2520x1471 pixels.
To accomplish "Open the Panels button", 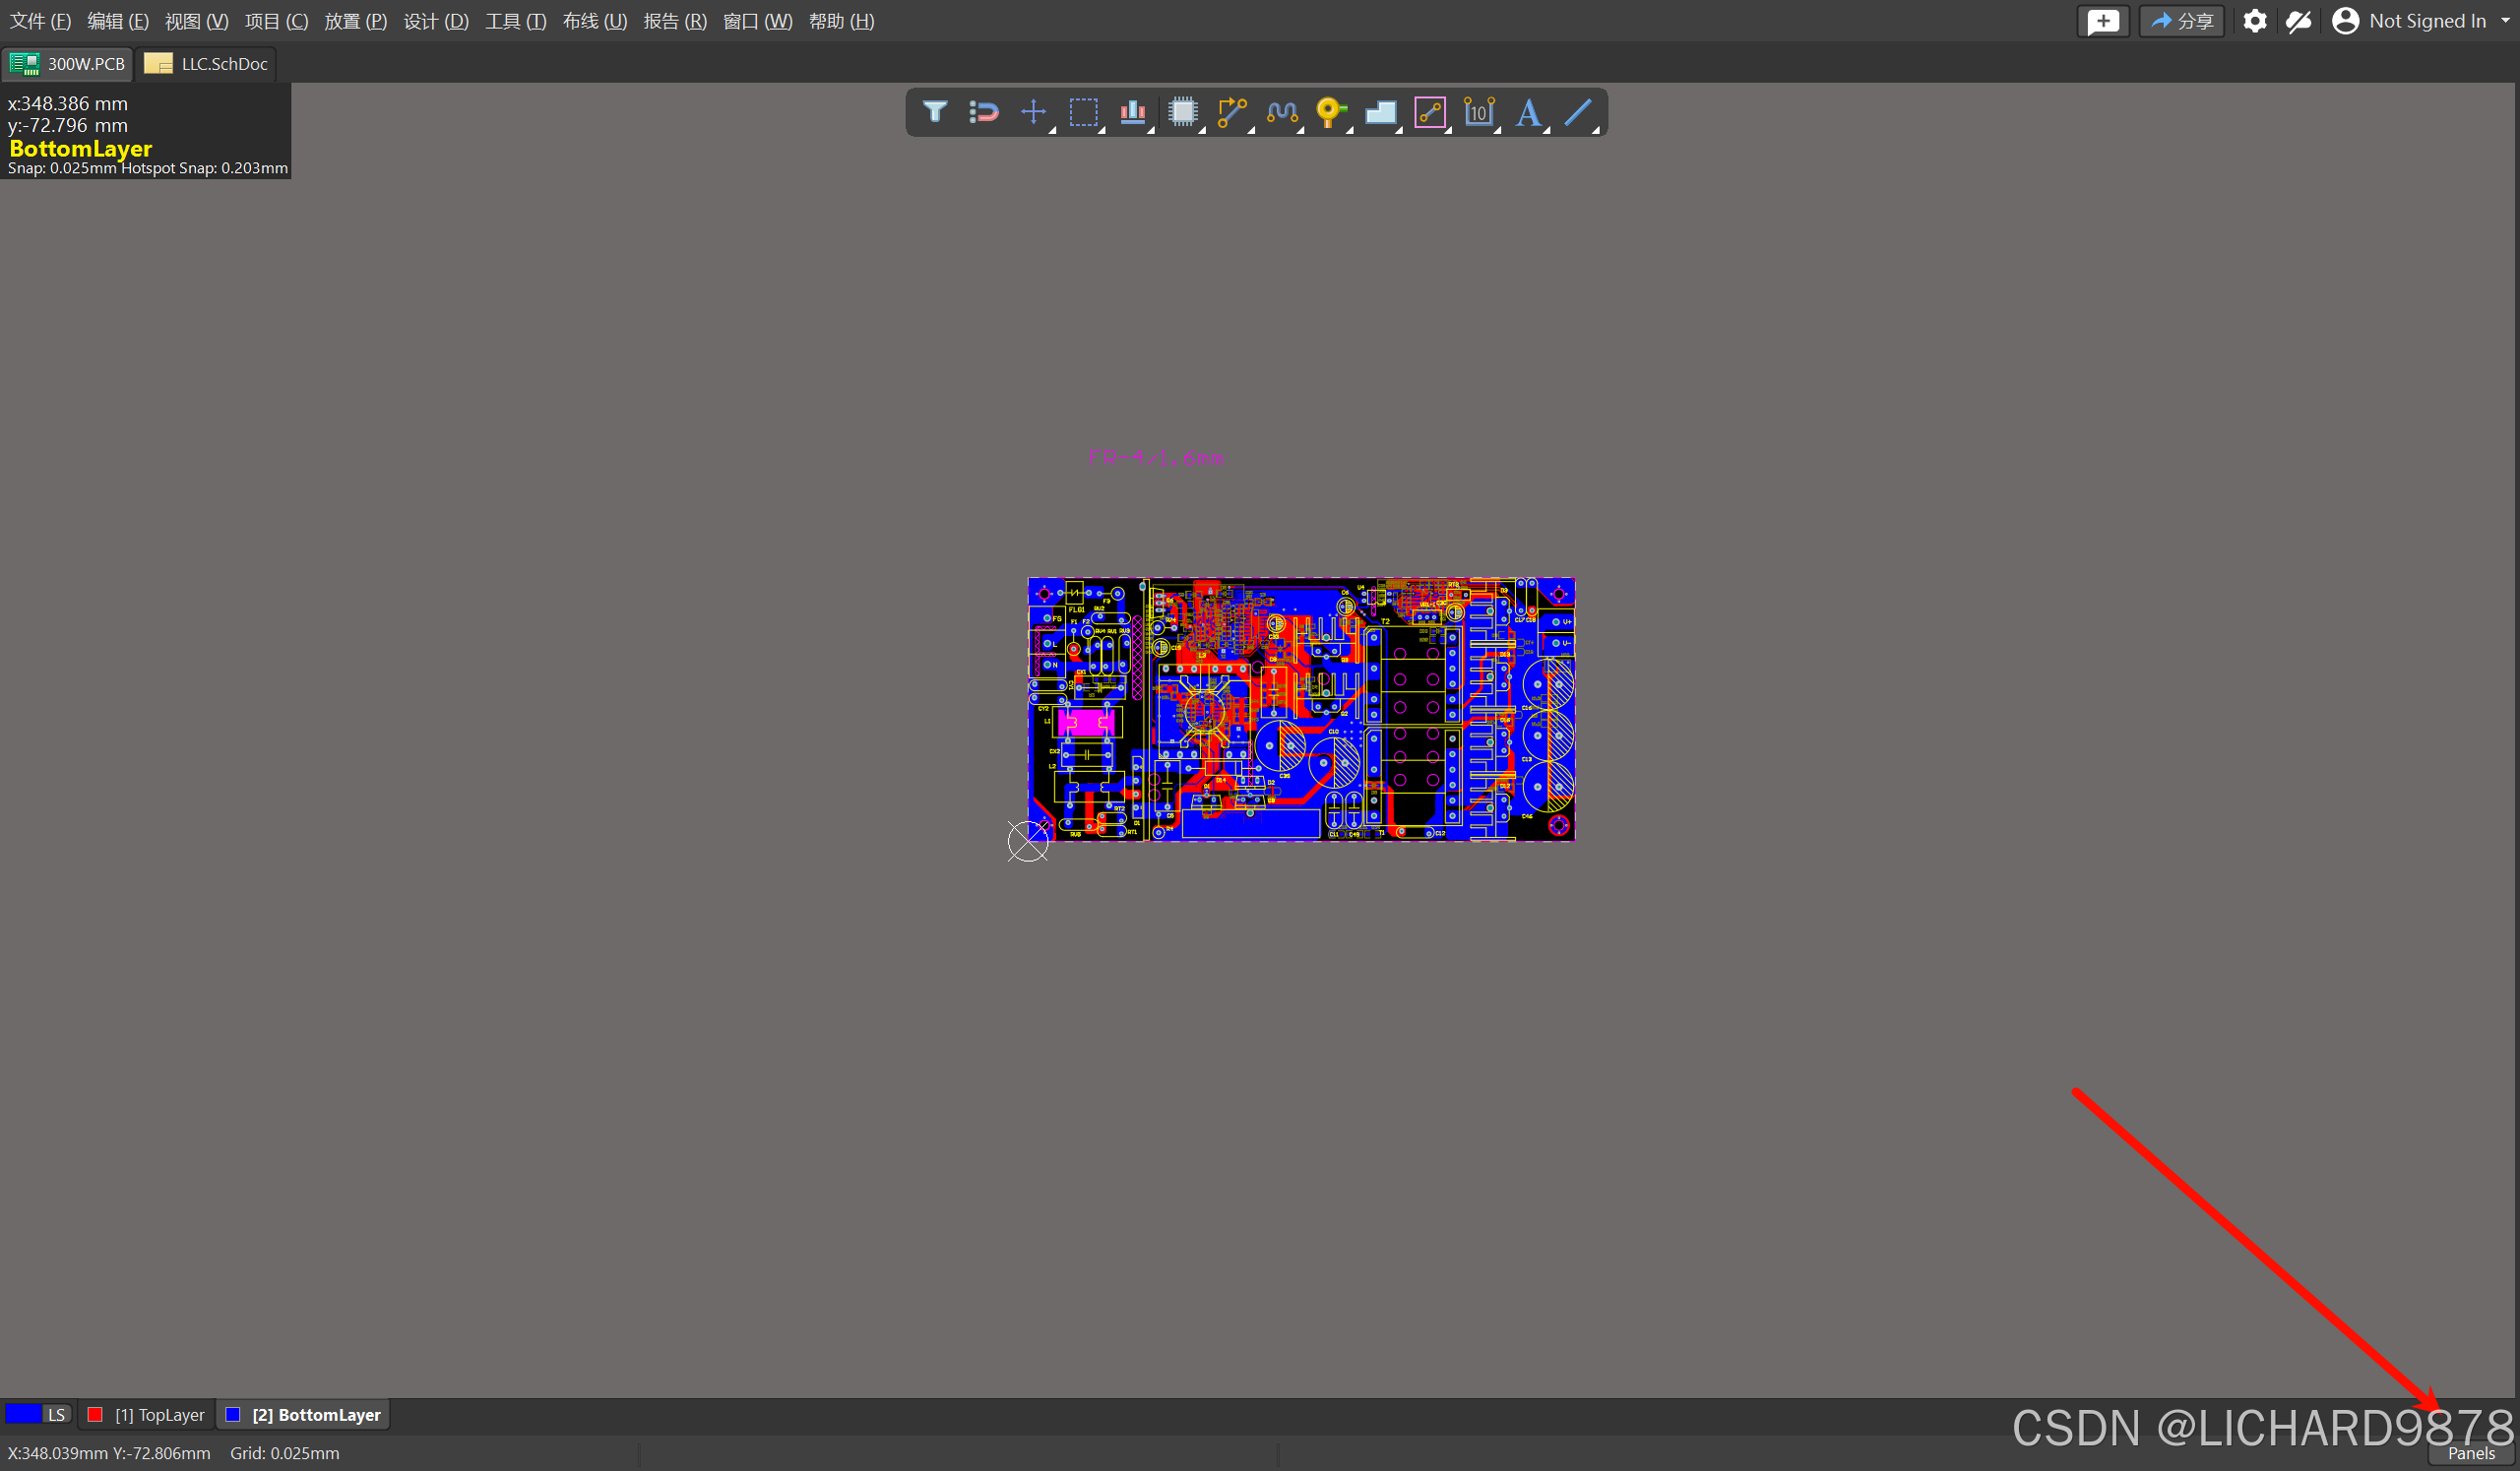I will (x=2470, y=1453).
